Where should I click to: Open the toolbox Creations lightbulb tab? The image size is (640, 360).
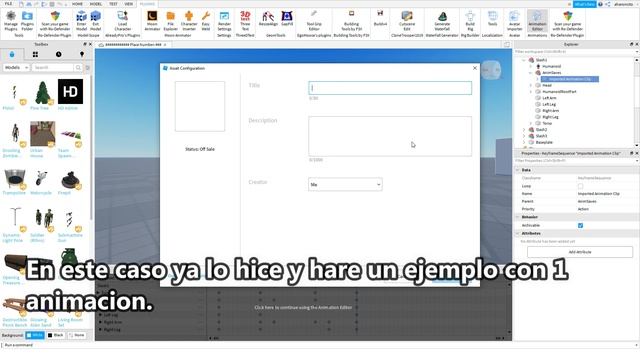point(82,54)
